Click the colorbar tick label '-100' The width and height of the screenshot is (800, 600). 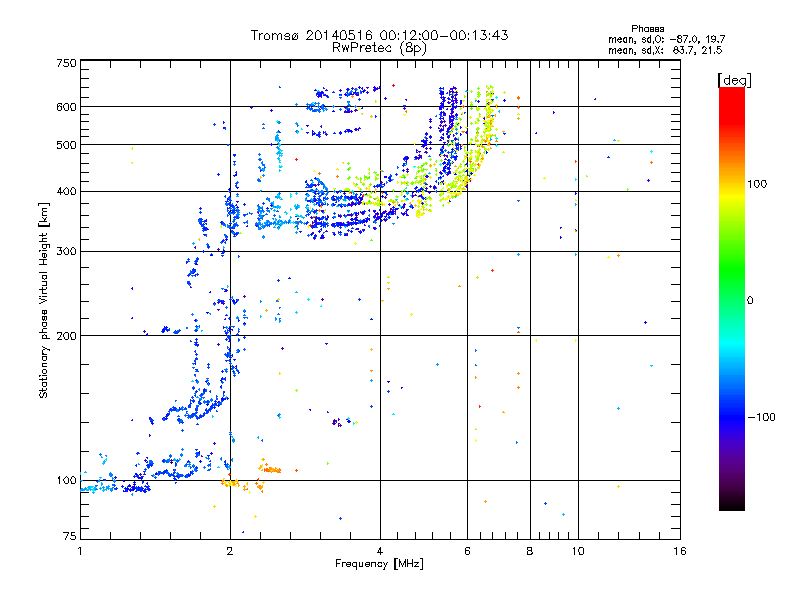coord(761,417)
